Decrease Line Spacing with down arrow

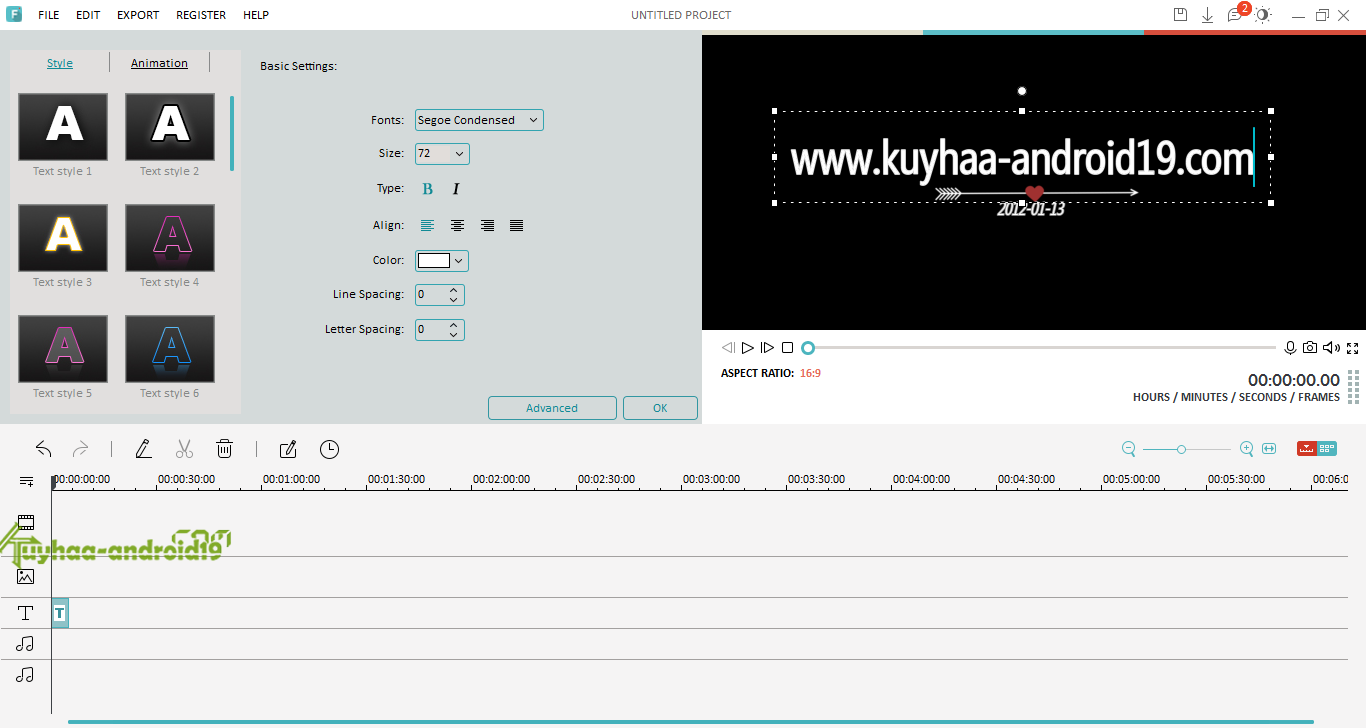(x=454, y=300)
